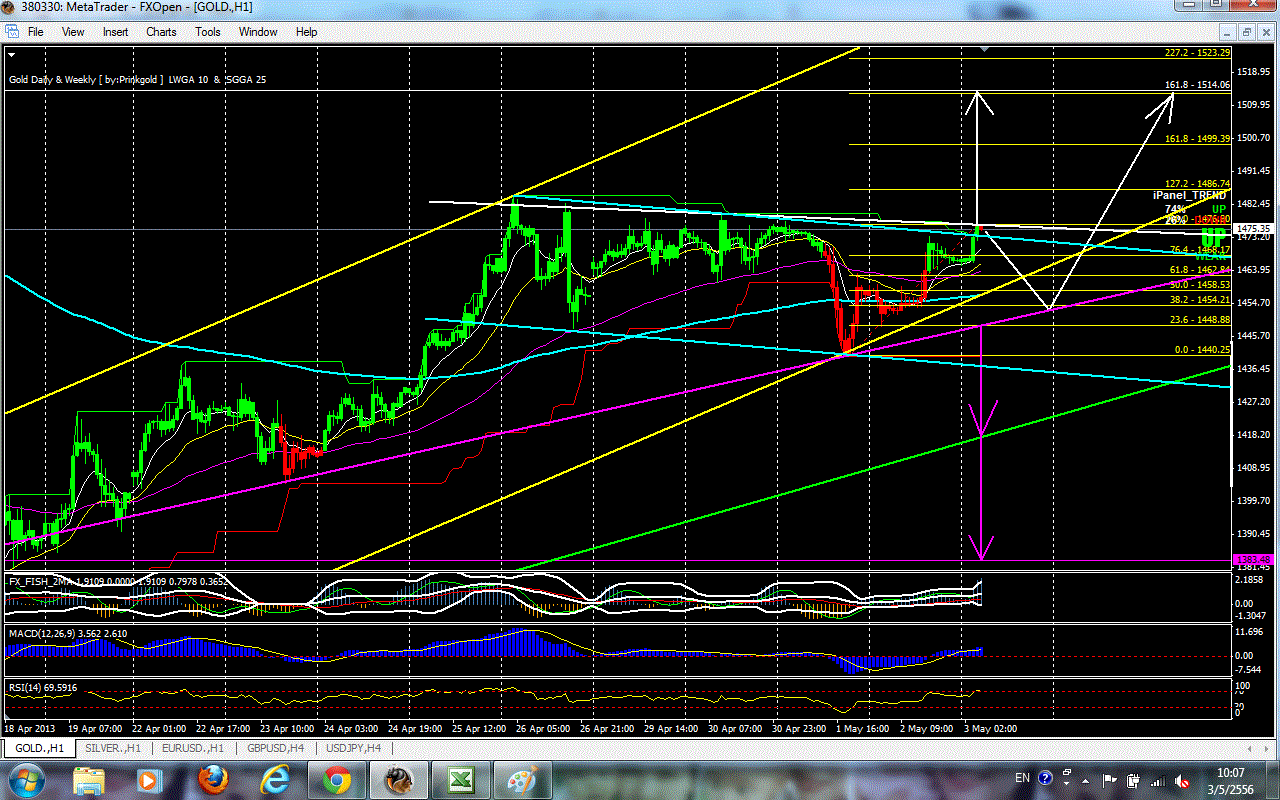This screenshot has width=1280, height=800.
Task: Click the Fibonacci label 161.8 - 1514.06
Action: click(1196, 85)
